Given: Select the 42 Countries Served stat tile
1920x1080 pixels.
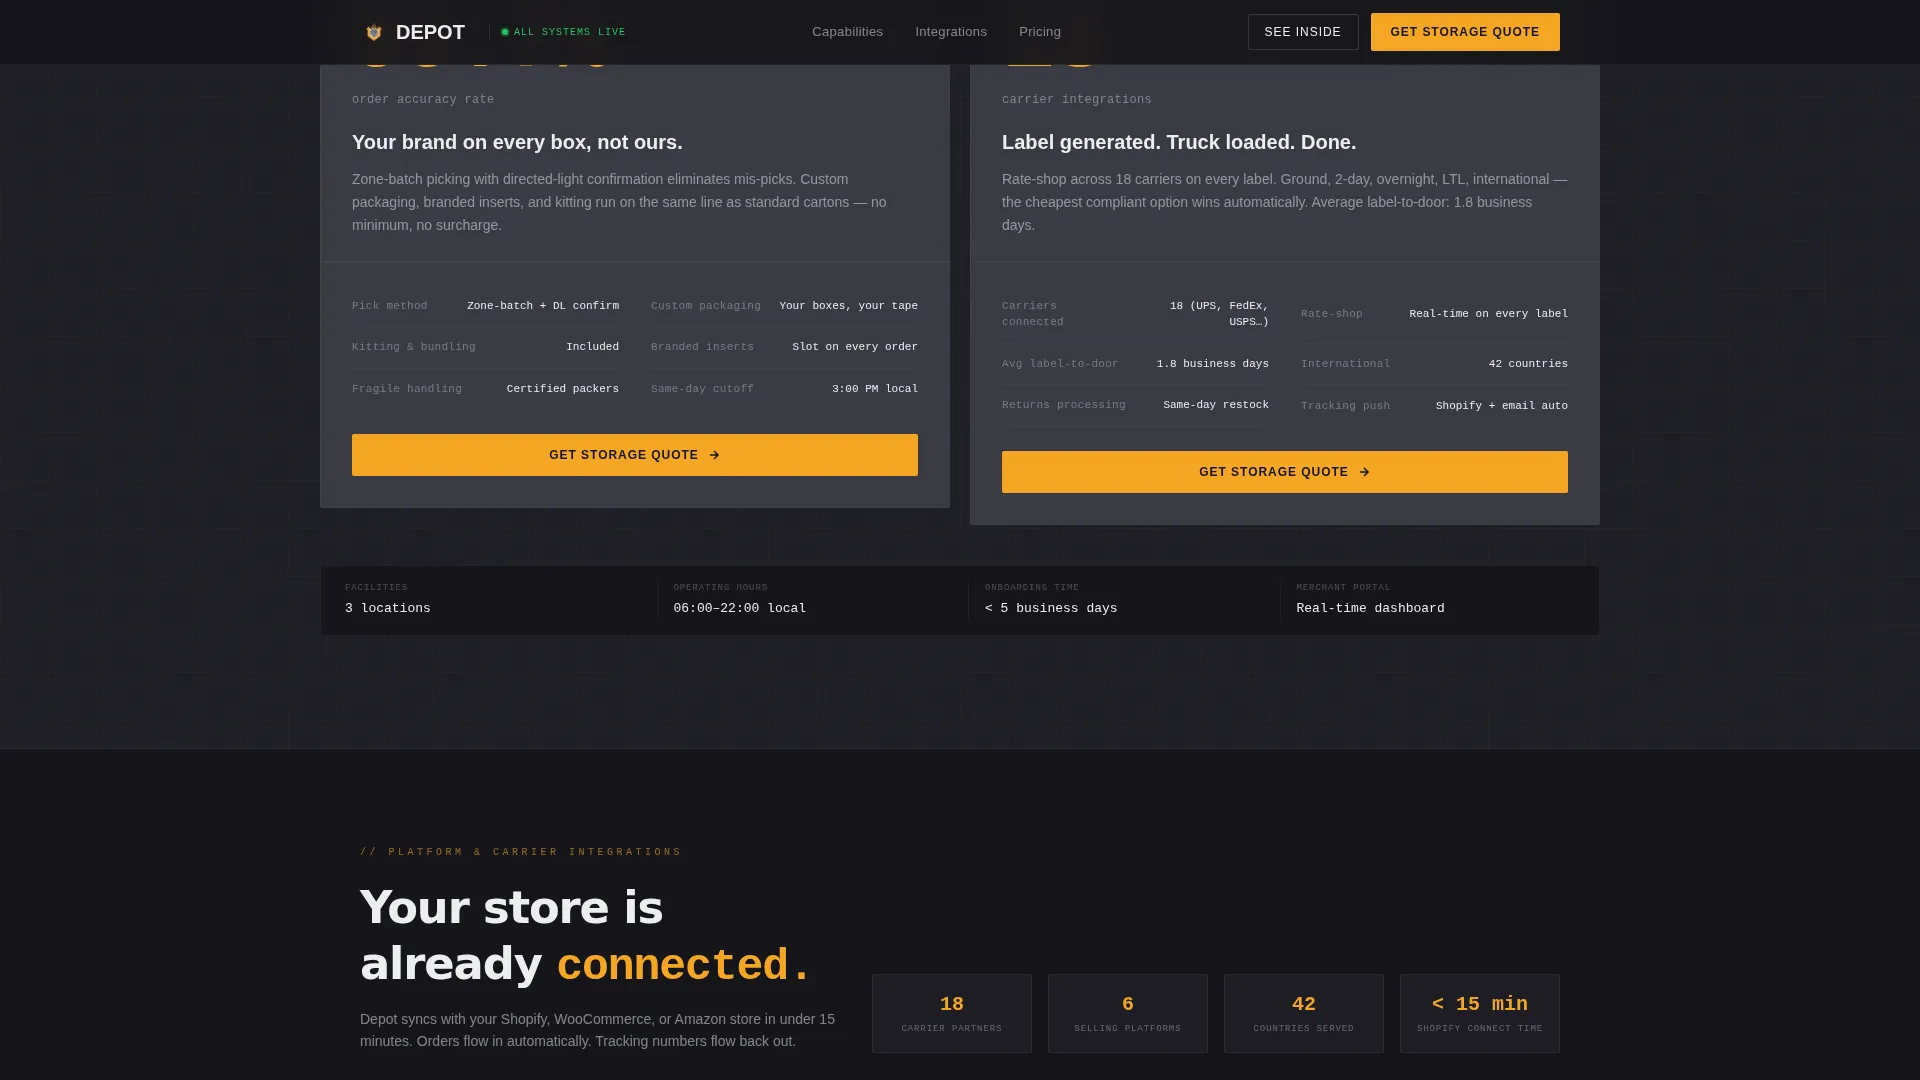Looking at the screenshot, I should coord(1304,1013).
